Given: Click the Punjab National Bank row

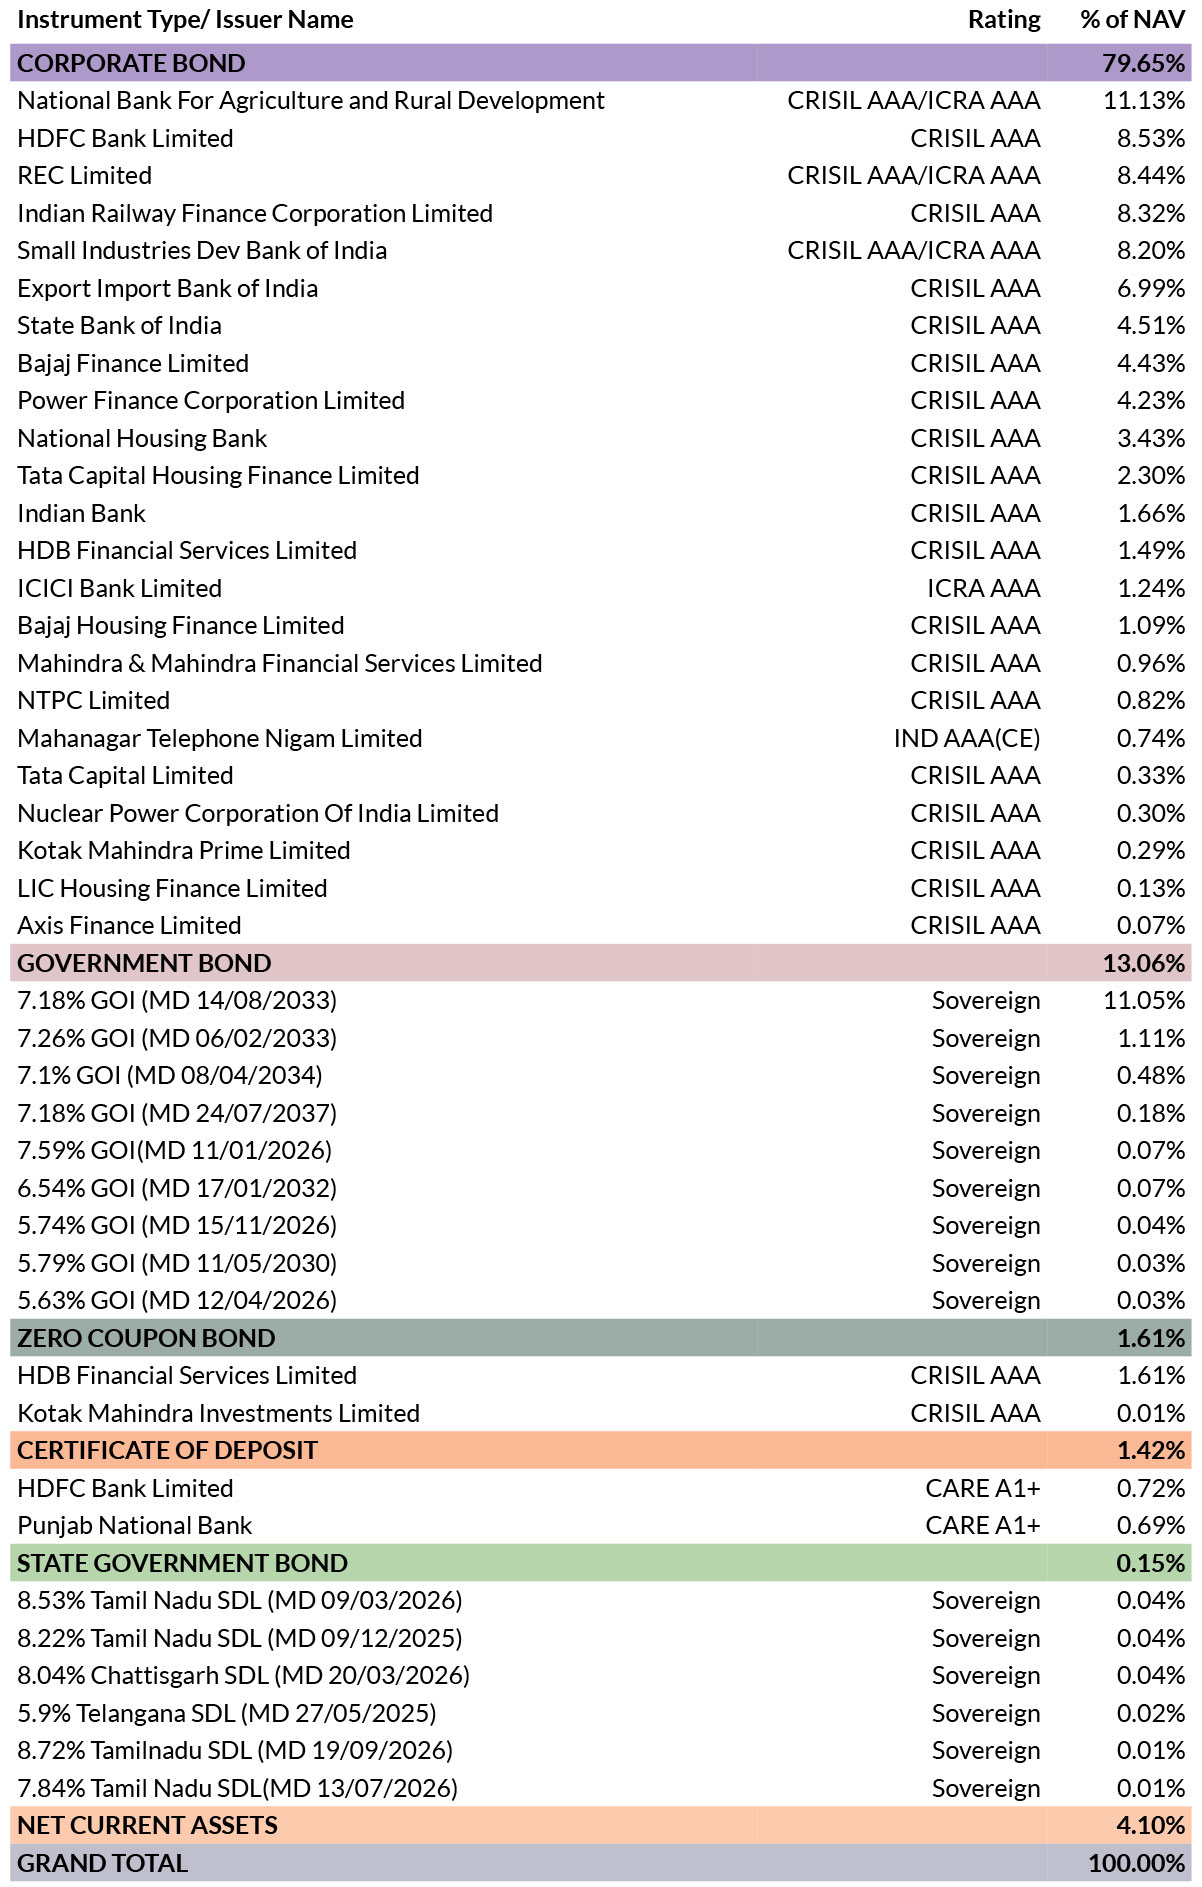Looking at the screenshot, I should coord(601,1525).
